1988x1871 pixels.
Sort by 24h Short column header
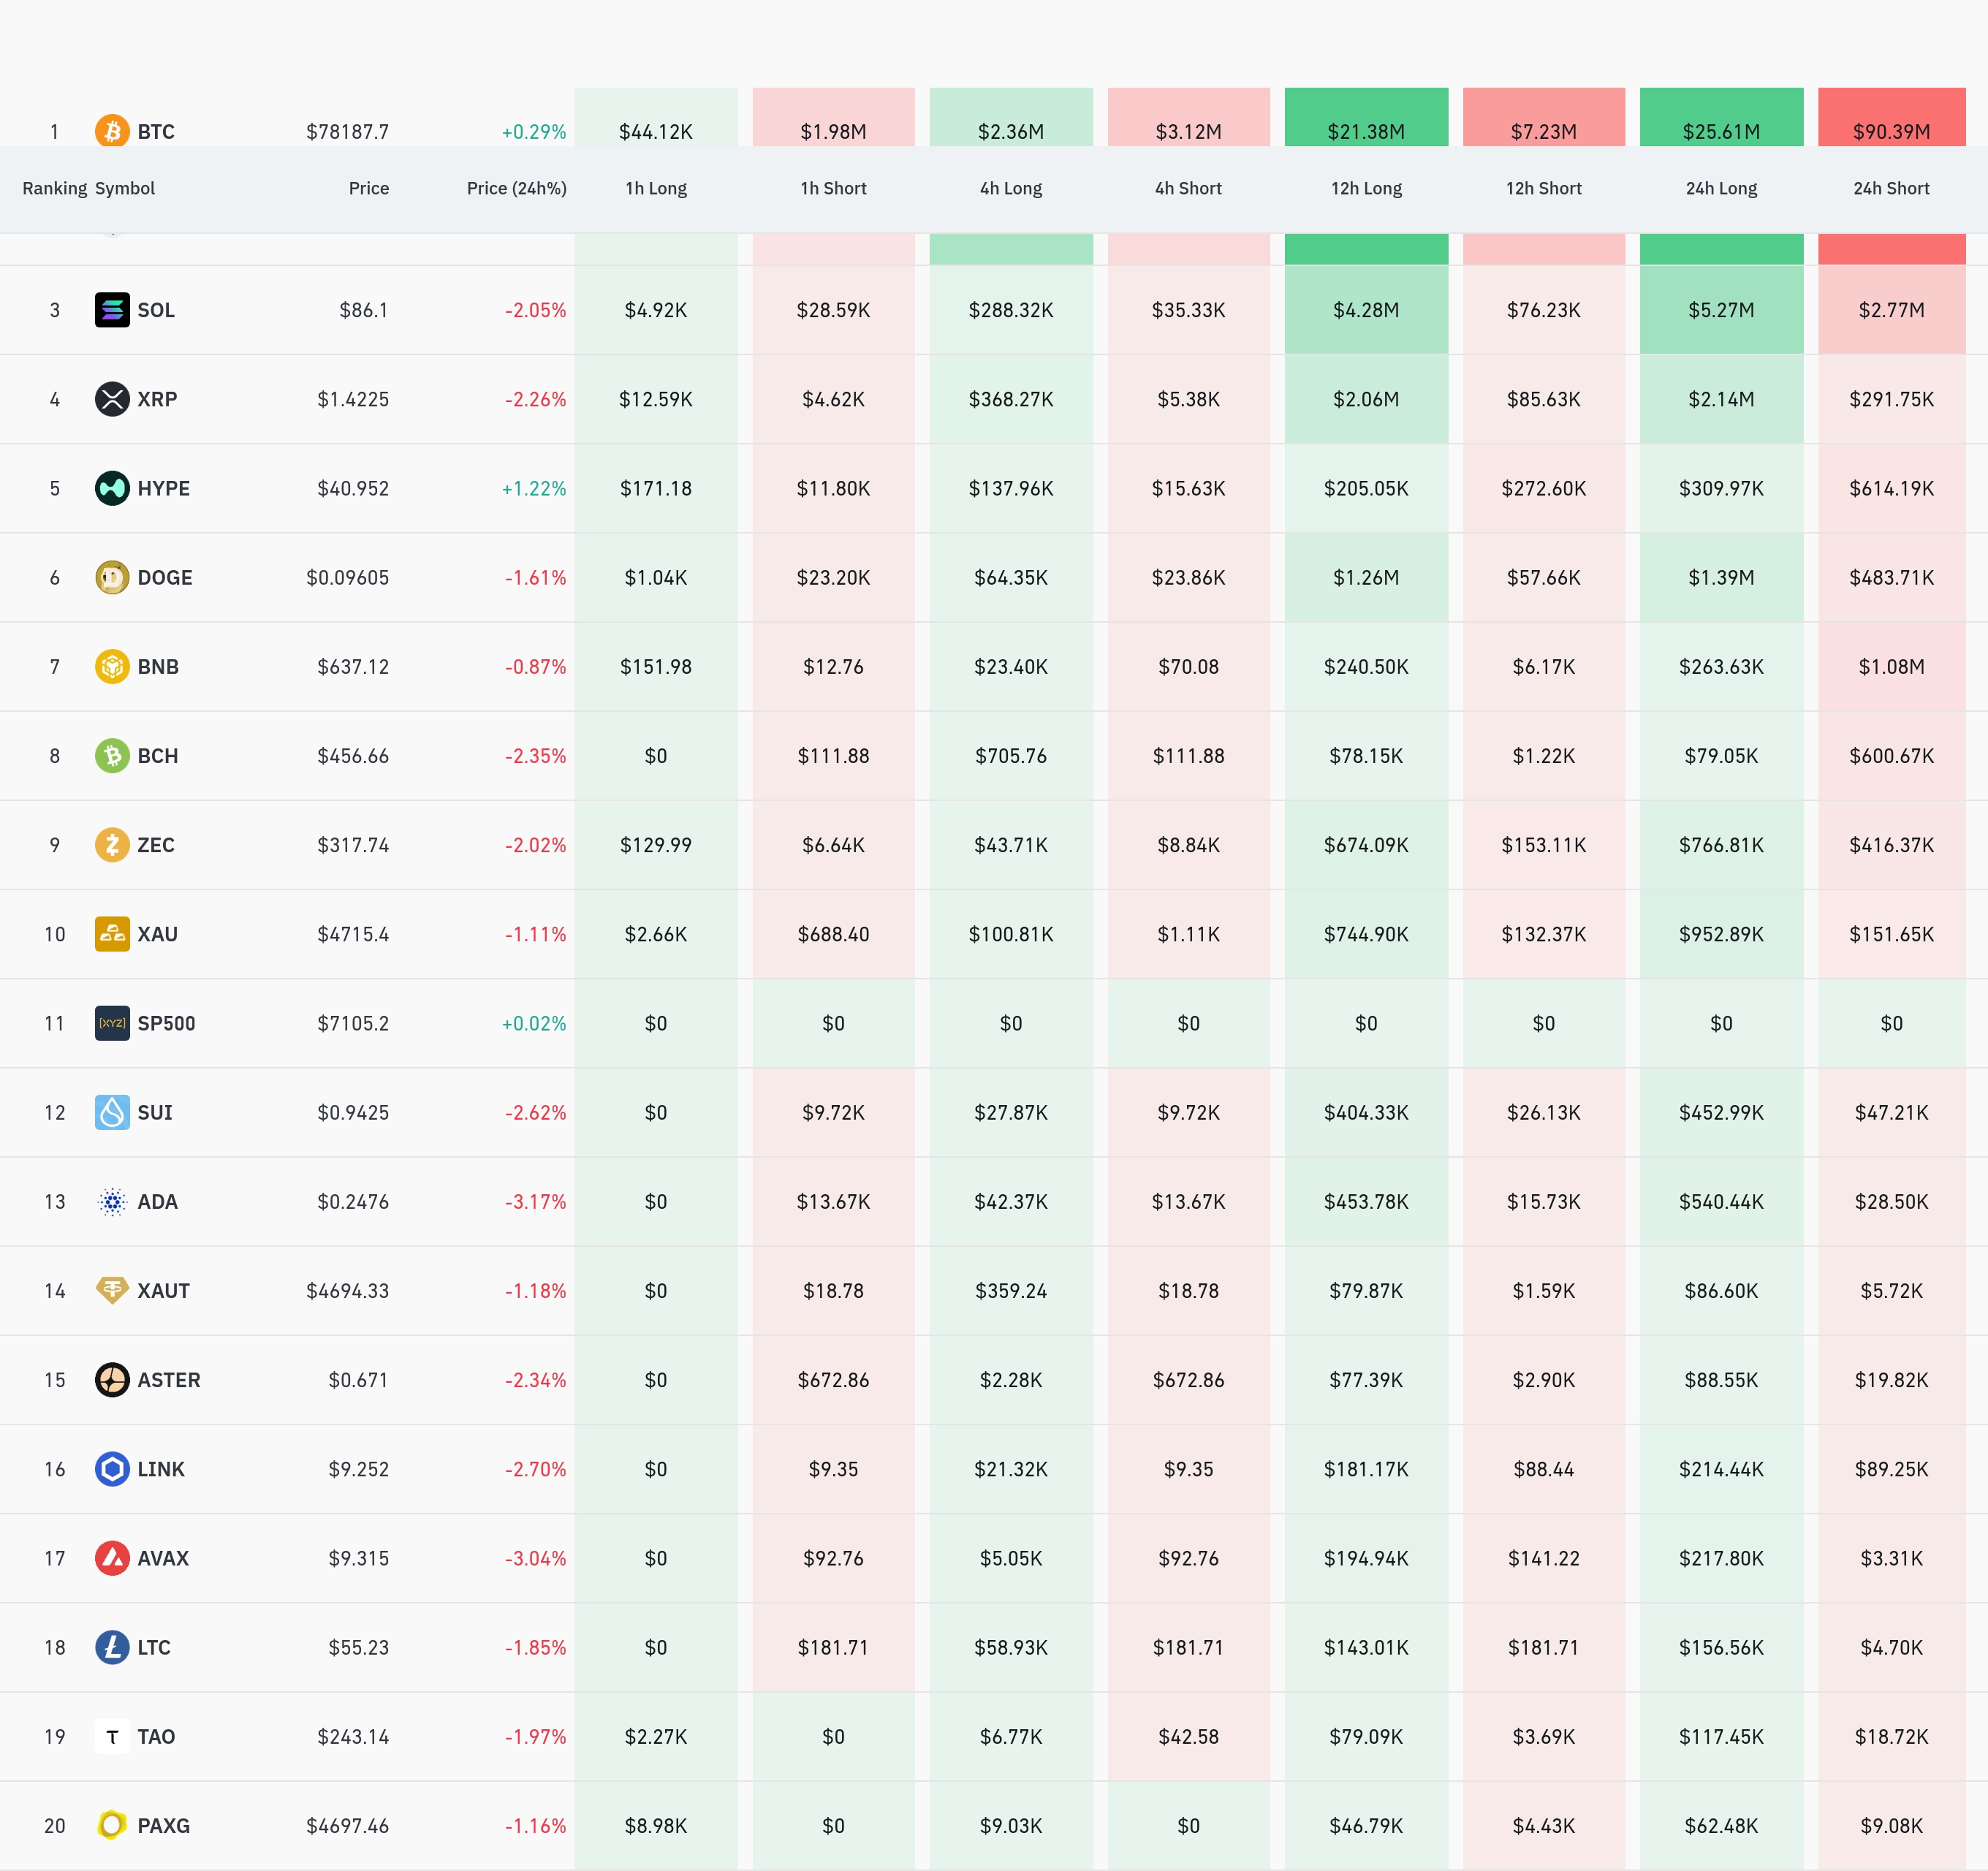click(x=1891, y=188)
